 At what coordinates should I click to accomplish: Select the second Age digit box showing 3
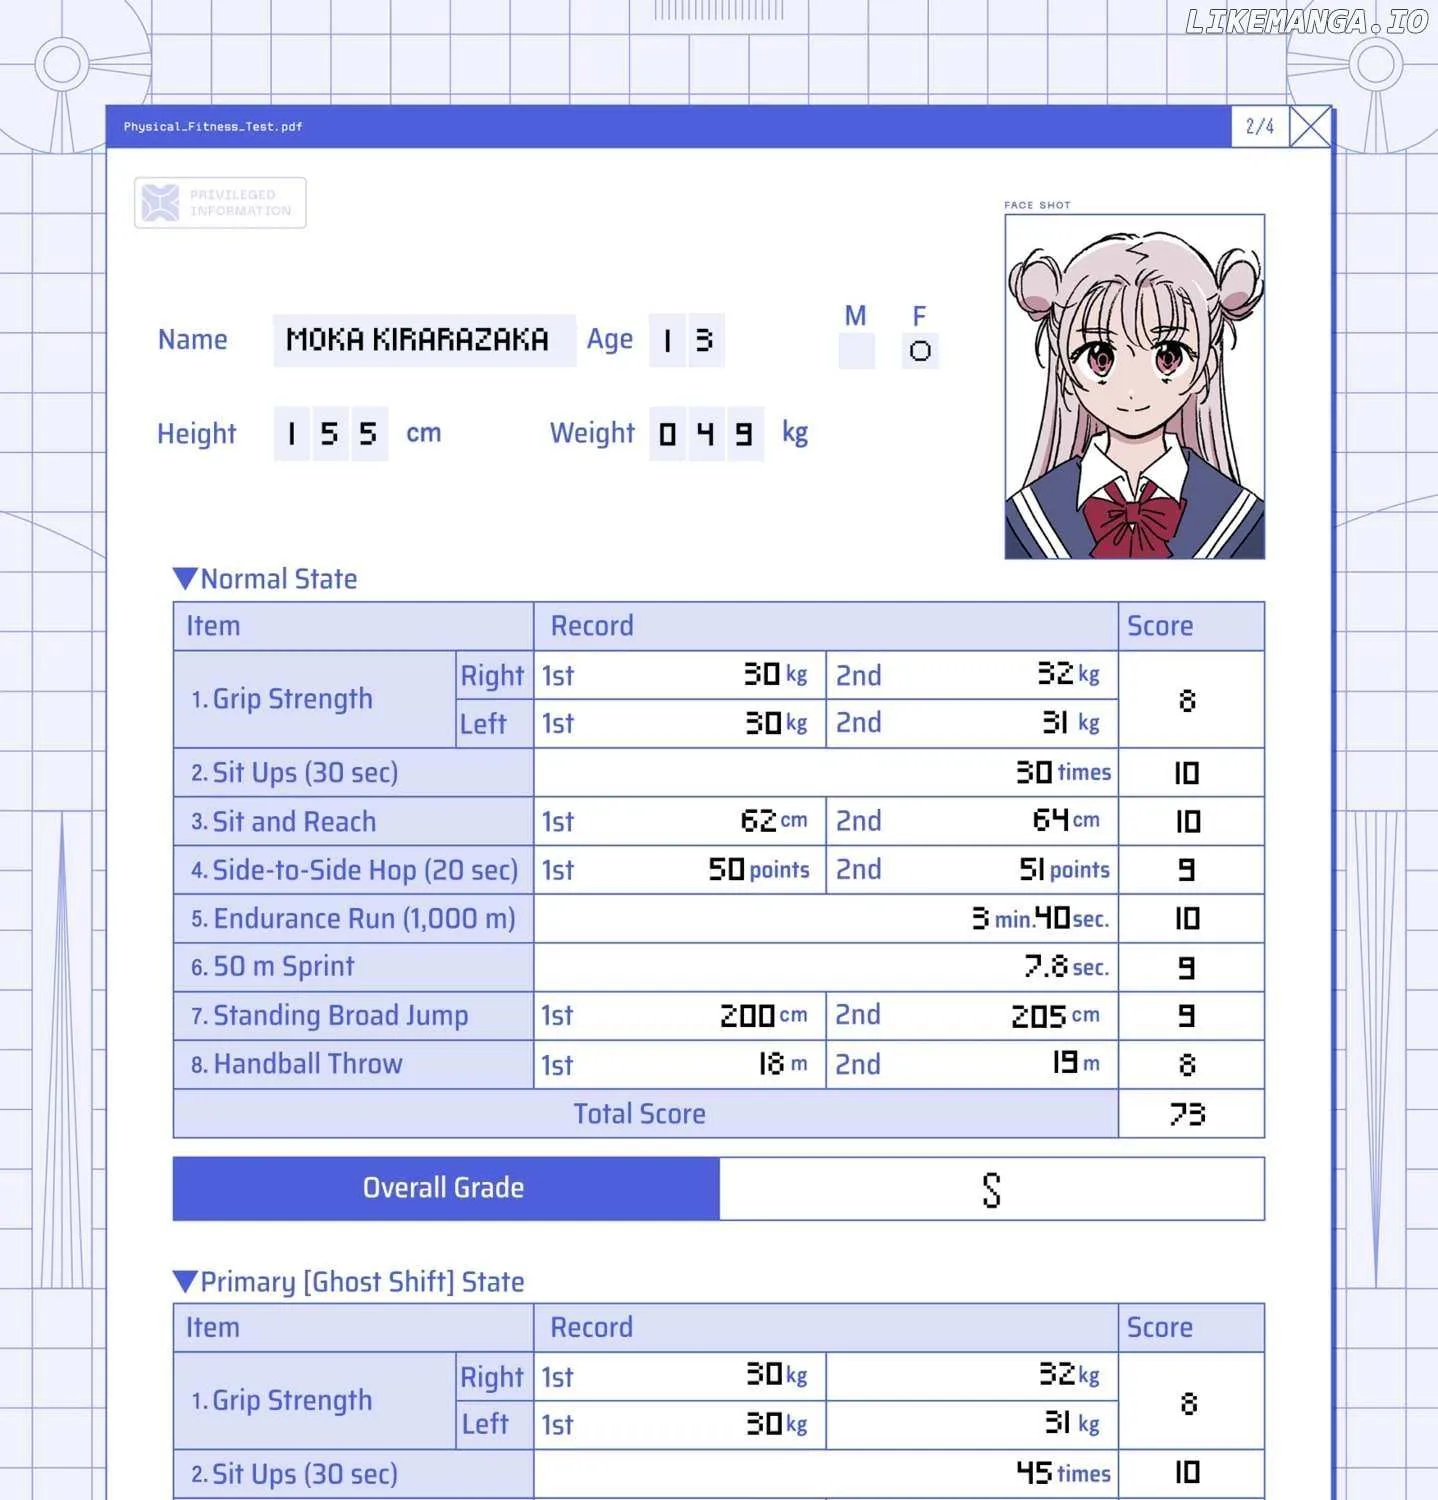pos(705,341)
